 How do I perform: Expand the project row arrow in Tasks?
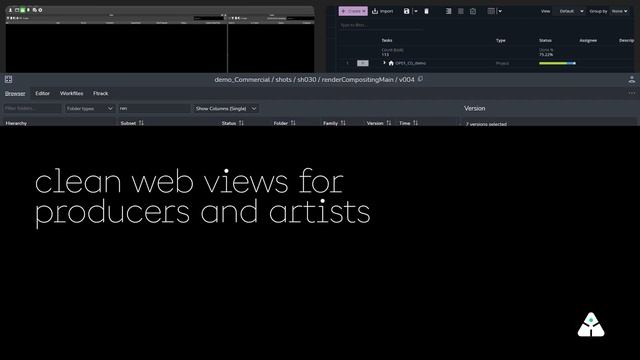(x=384, y=63)
